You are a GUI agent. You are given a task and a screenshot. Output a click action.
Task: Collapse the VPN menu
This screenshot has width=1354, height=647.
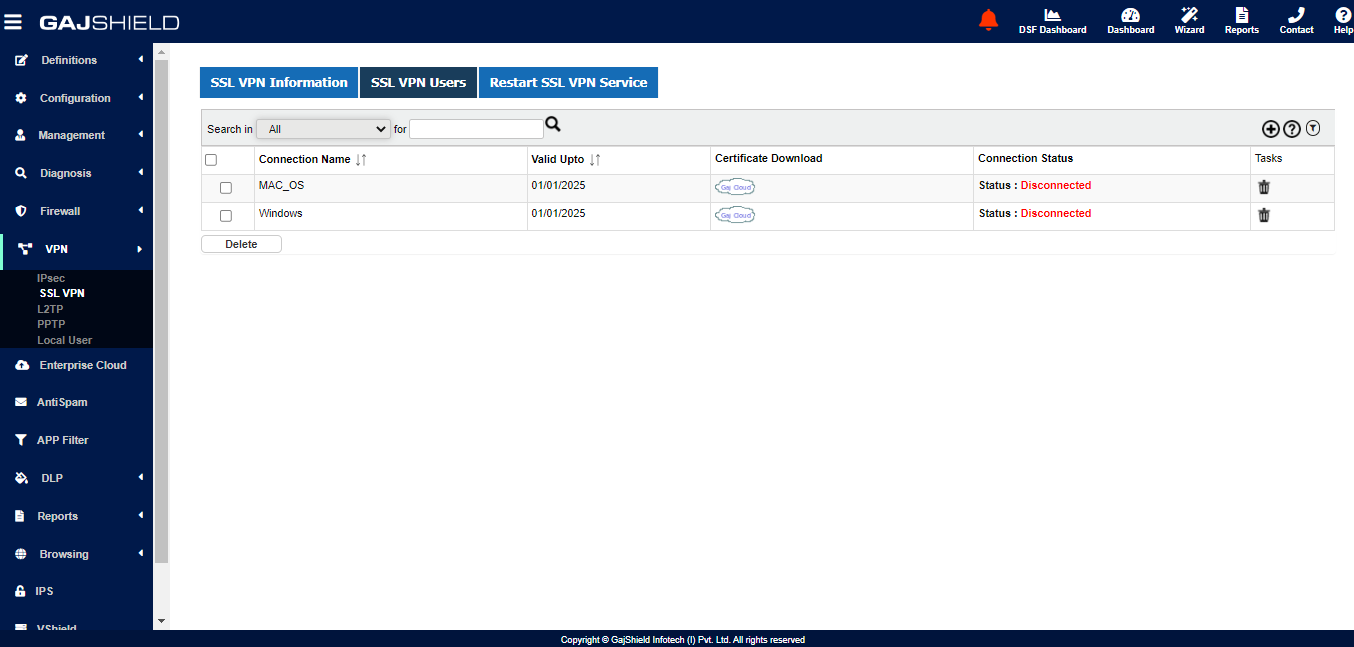point(76,249)
